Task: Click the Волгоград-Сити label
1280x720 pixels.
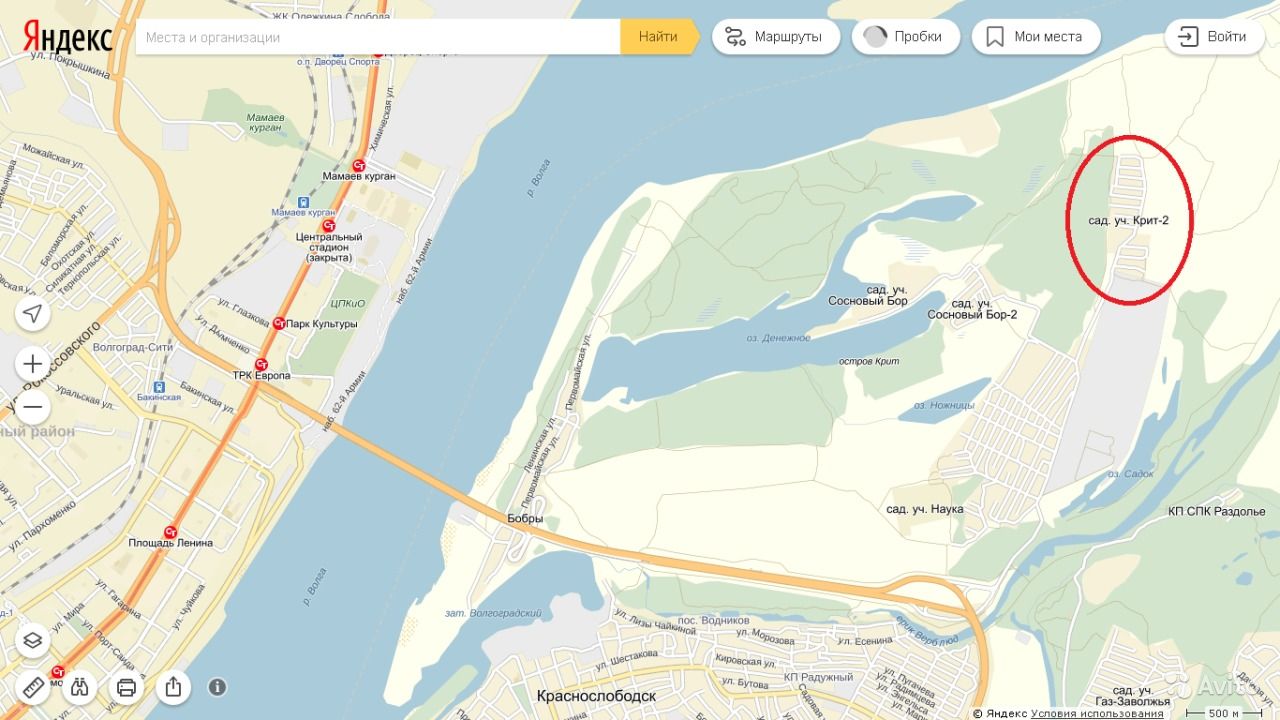Action: pos(132,347)
